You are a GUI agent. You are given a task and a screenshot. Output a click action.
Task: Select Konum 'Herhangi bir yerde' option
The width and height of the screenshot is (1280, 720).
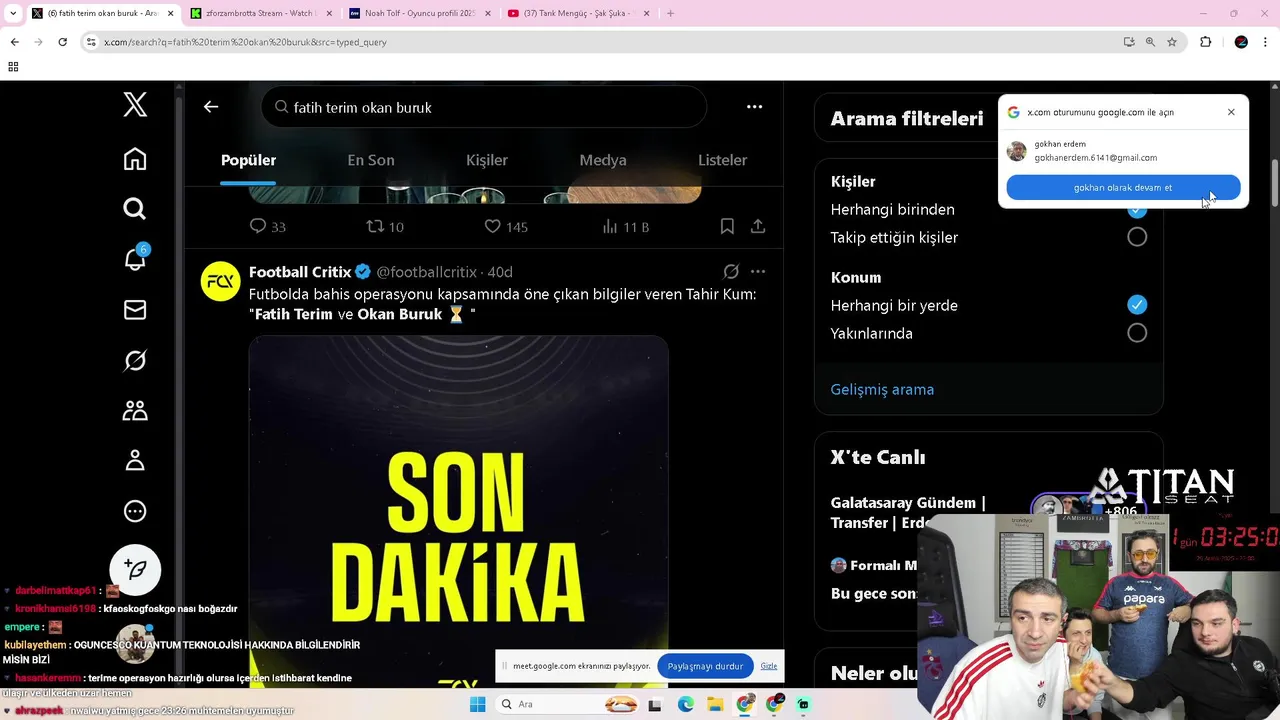pos(1137,305)
